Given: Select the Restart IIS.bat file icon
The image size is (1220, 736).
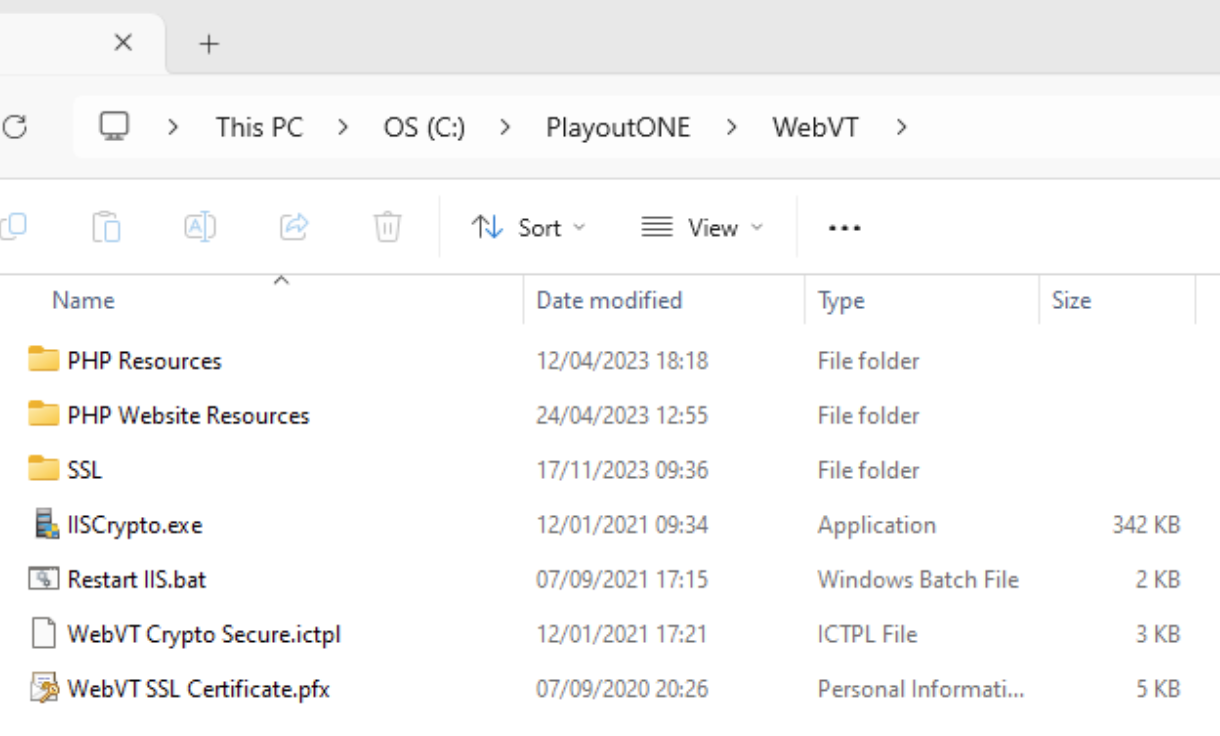Looking at the screenshot, I should pos(43,578).
